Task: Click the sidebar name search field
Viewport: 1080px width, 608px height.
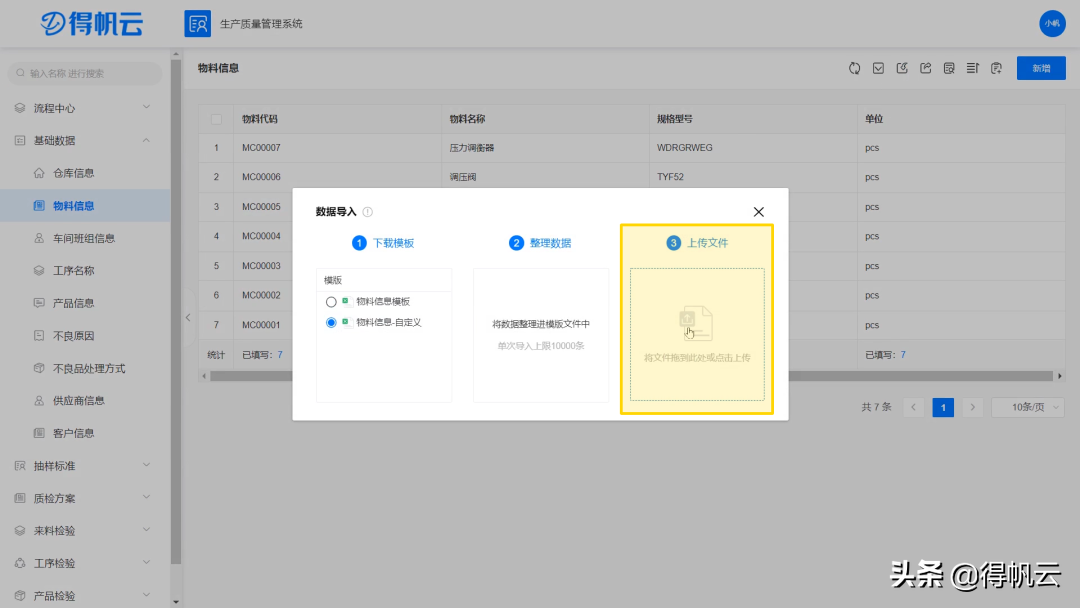Action: click(85, 73)
